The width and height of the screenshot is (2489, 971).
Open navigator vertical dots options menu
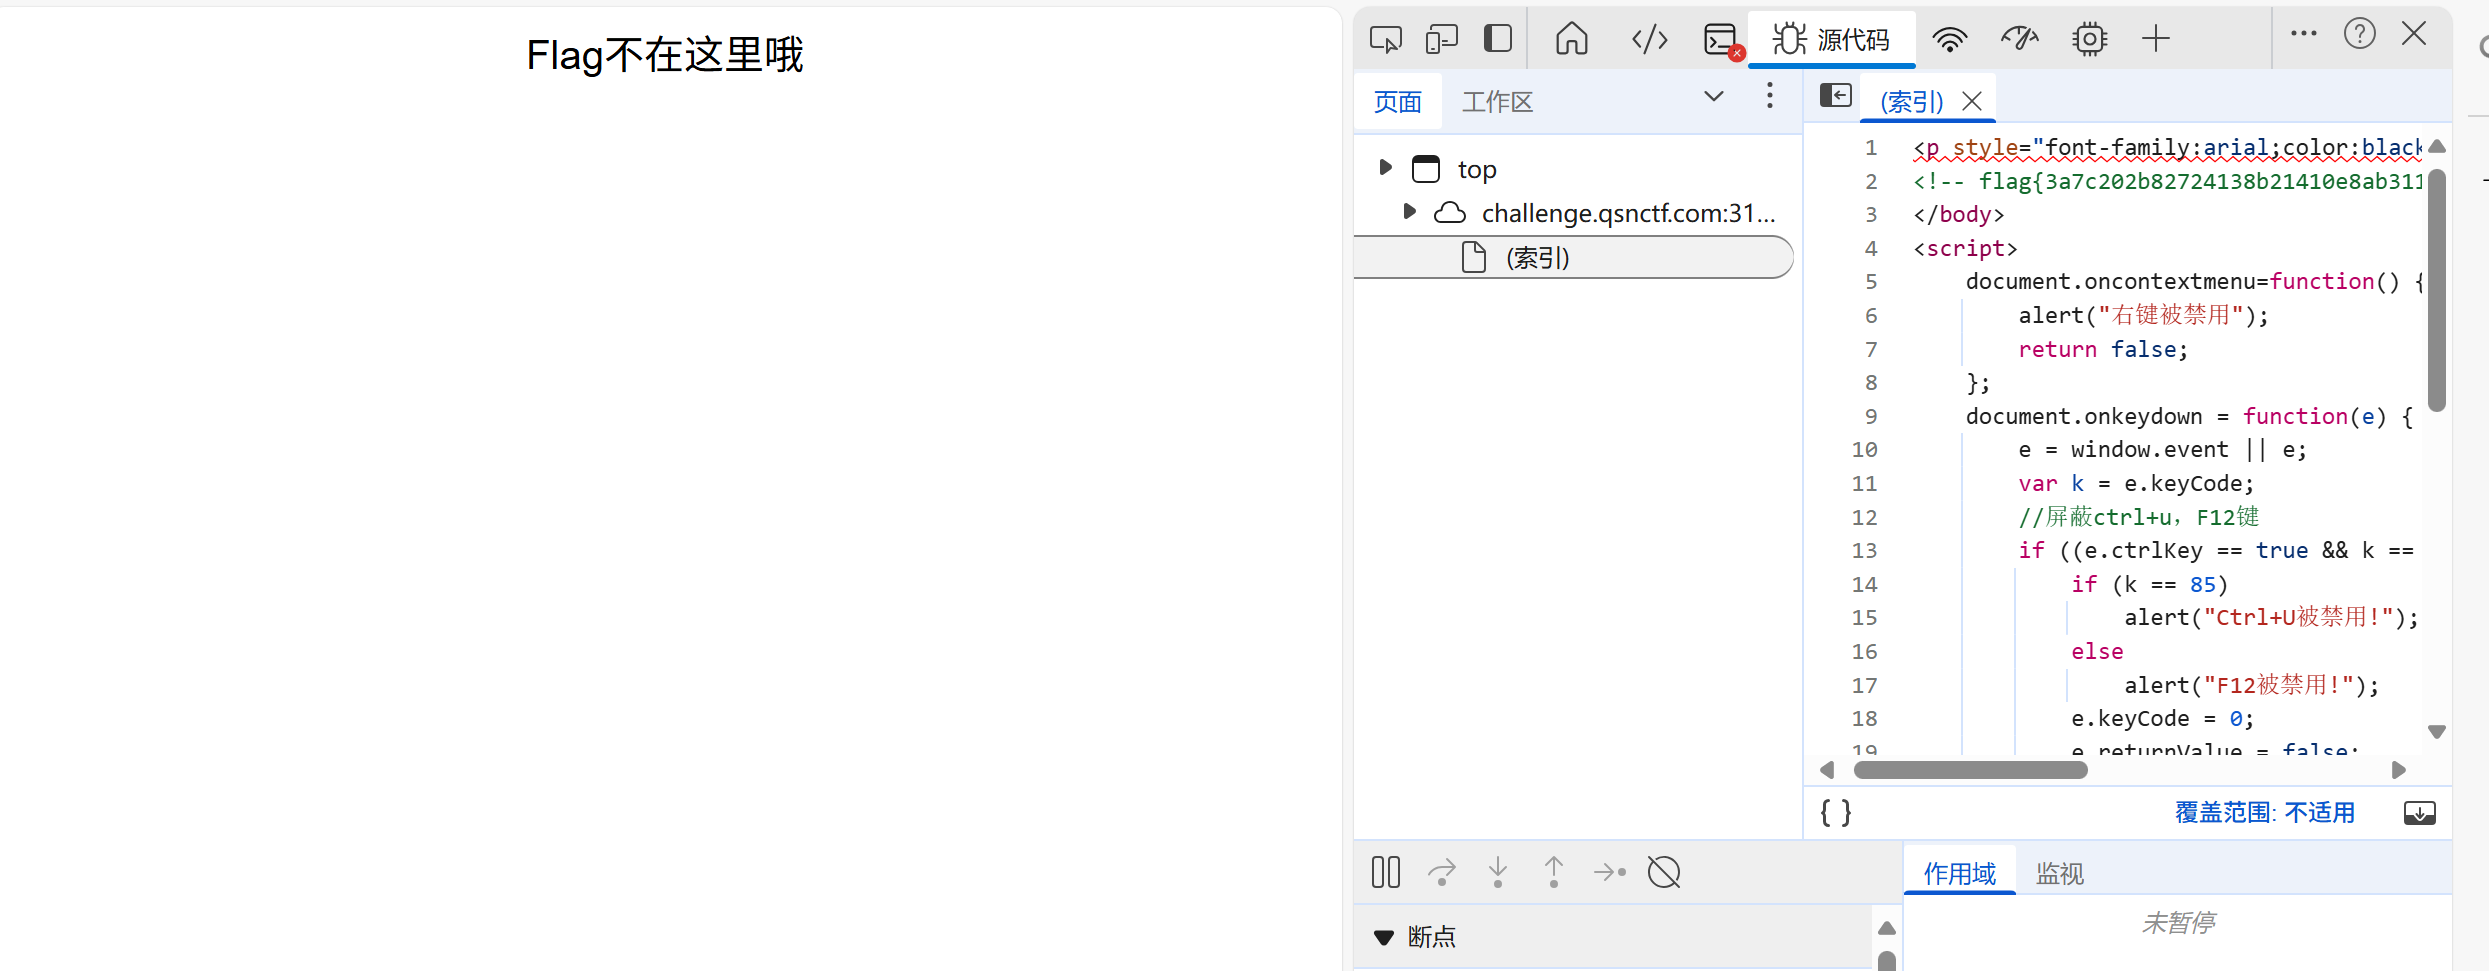click(1770, 96)
